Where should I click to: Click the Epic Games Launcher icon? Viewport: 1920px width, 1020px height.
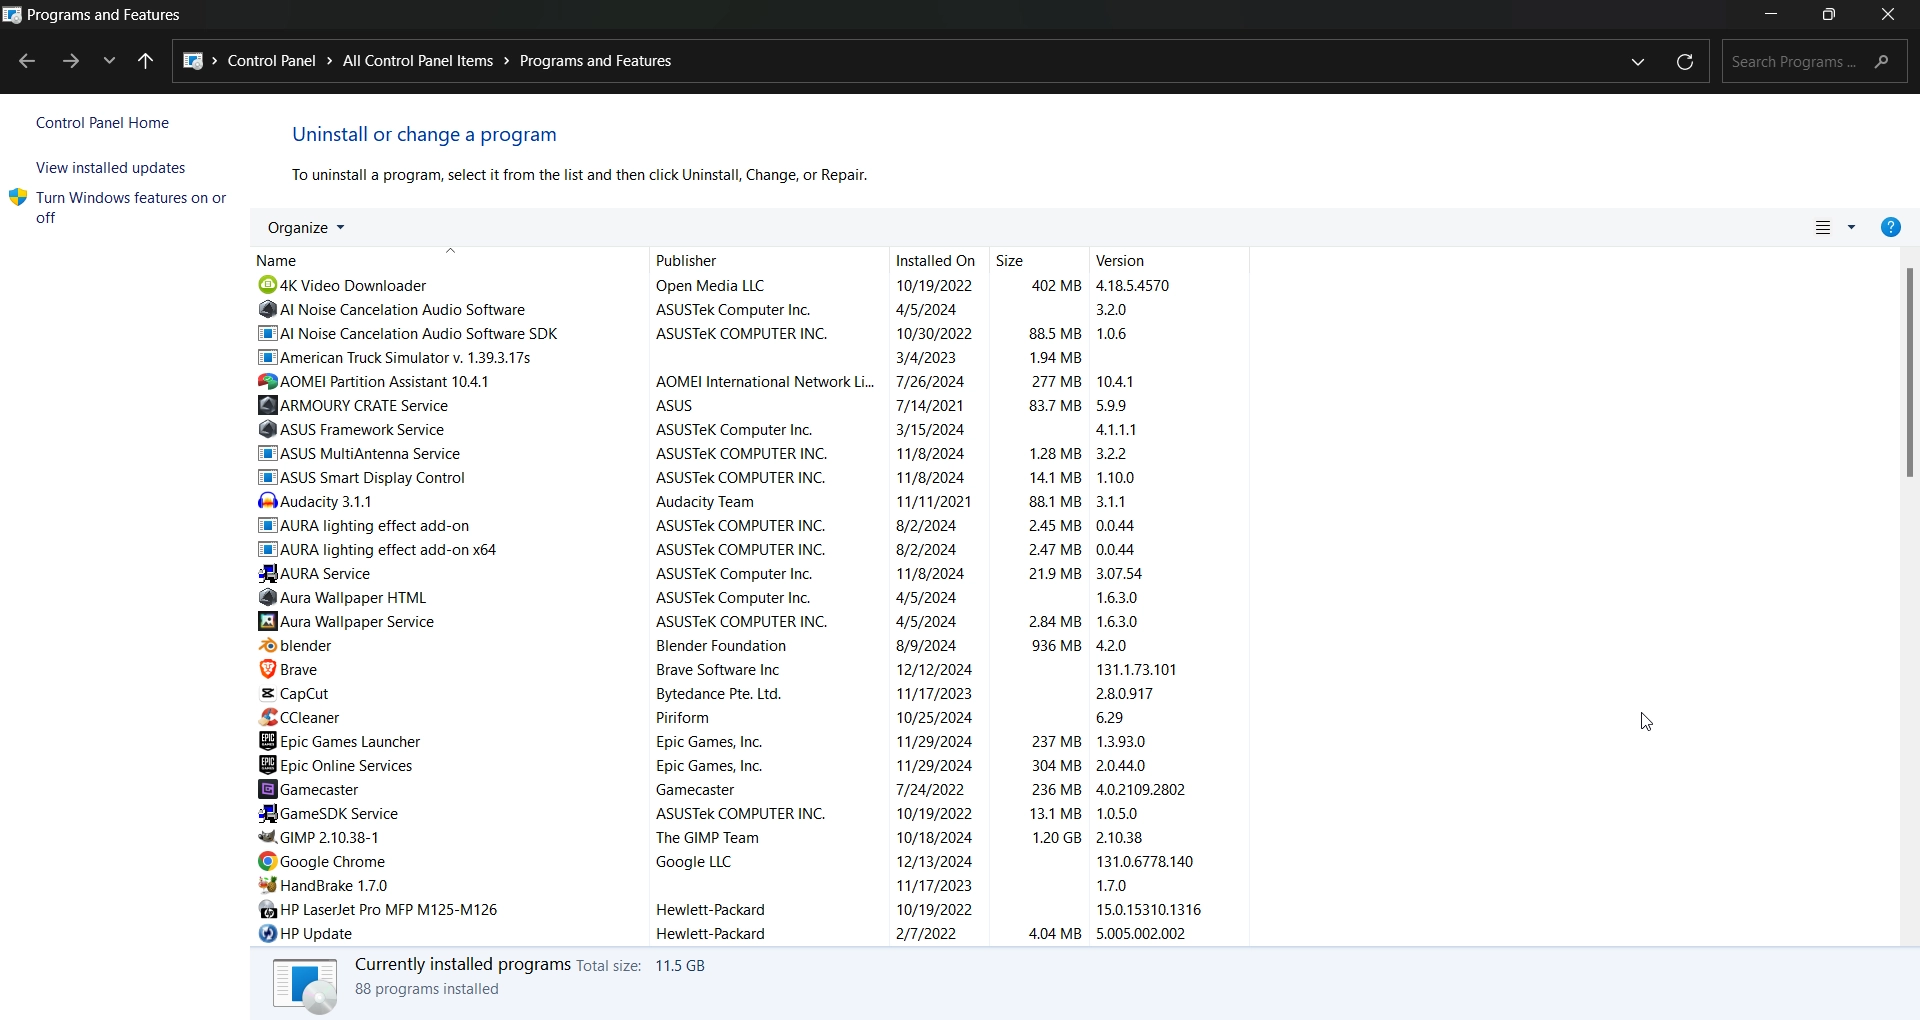tap(267, 741)
